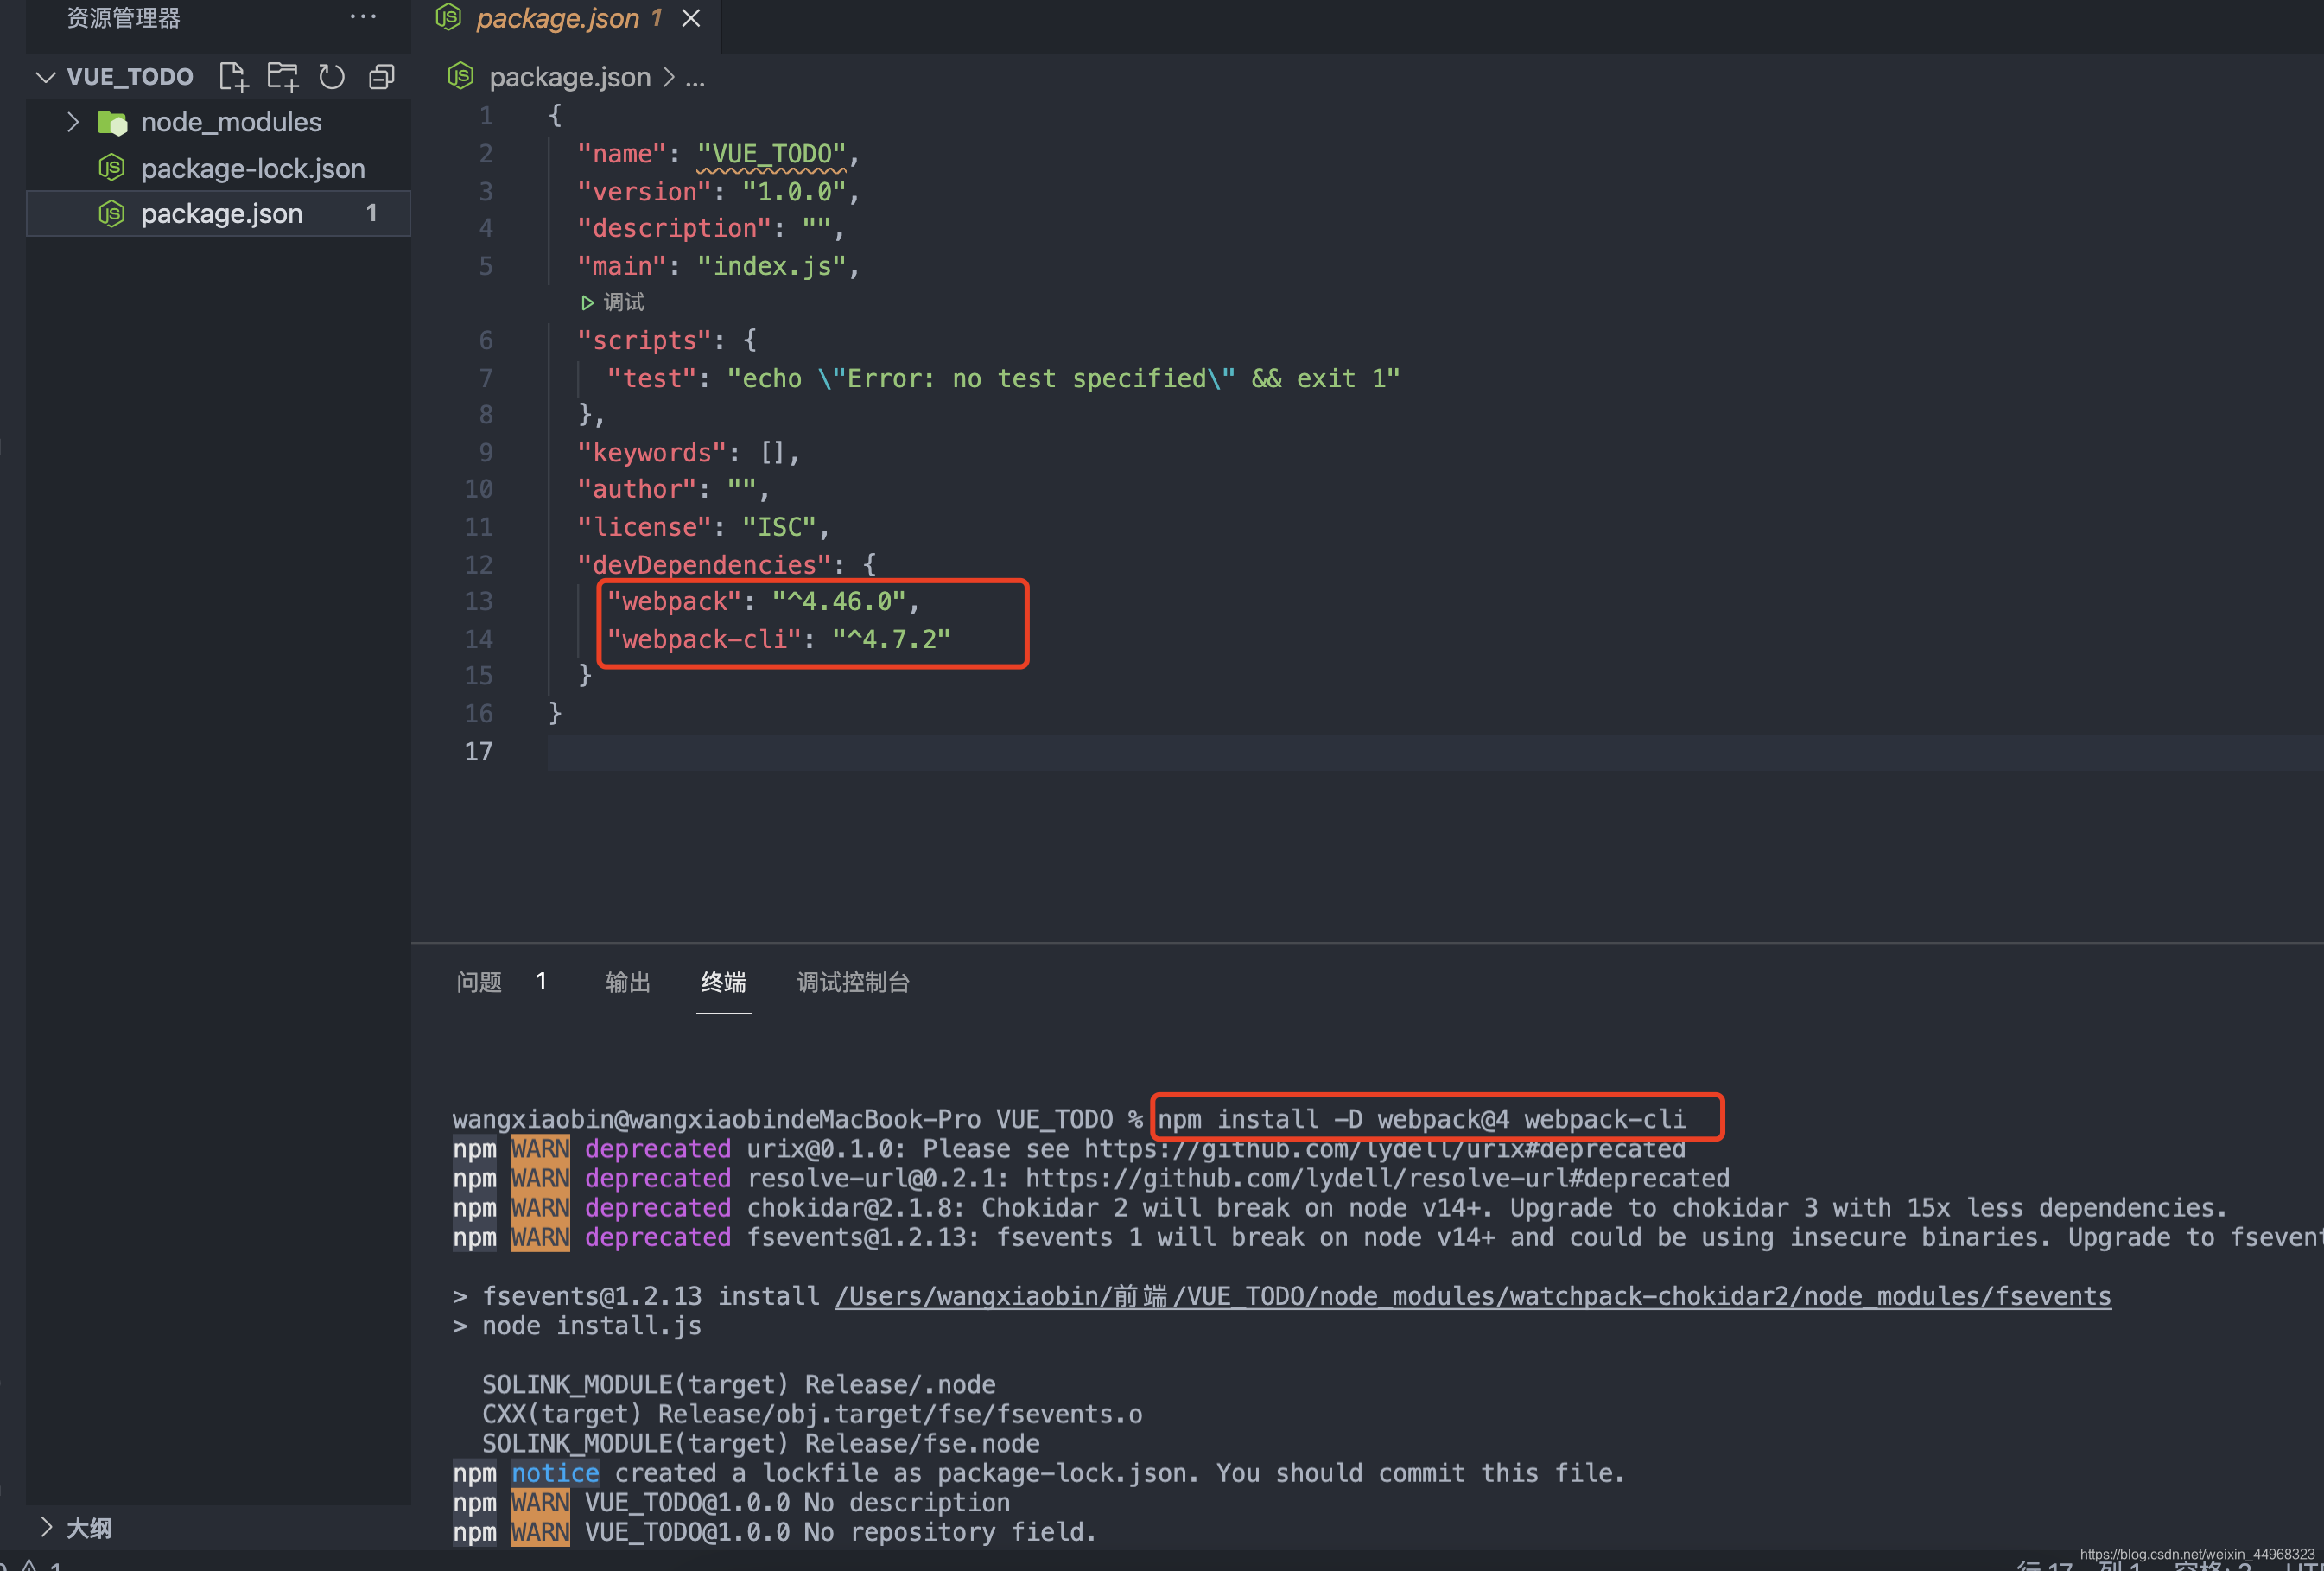
Task: Click the package.json problem count badge
Action: (x=372, y=213)
